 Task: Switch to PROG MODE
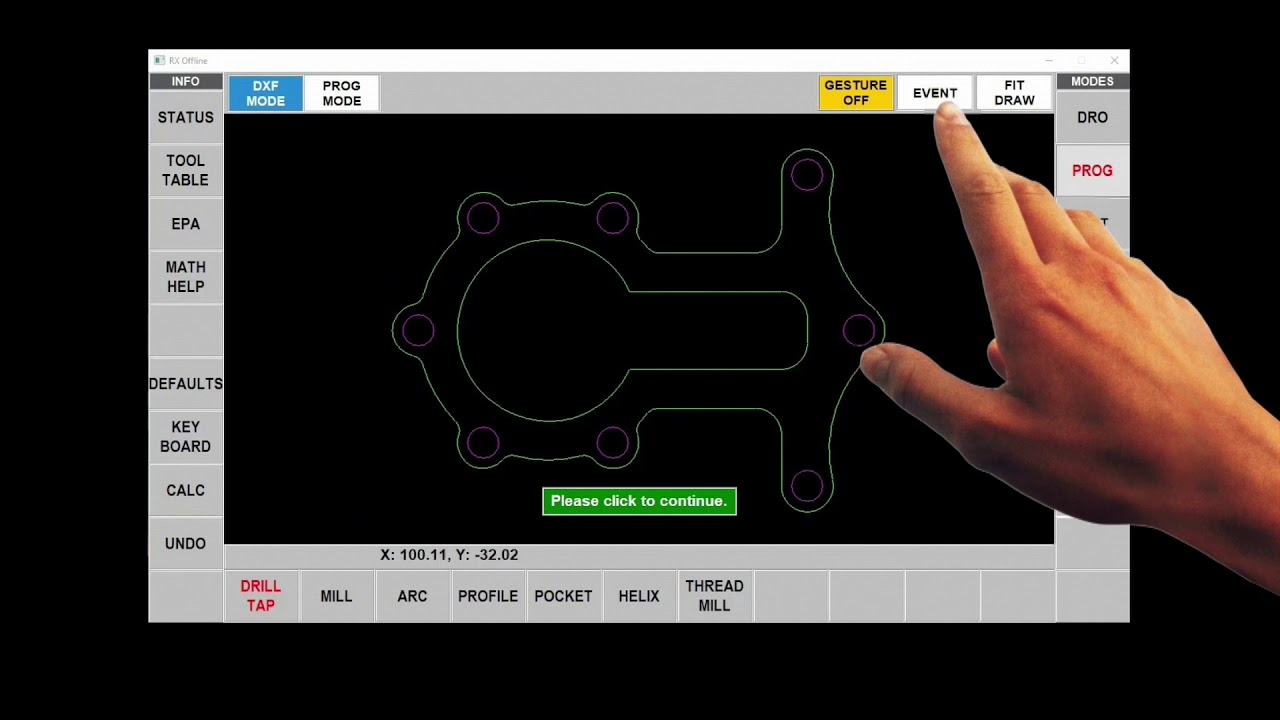[341, 93]
